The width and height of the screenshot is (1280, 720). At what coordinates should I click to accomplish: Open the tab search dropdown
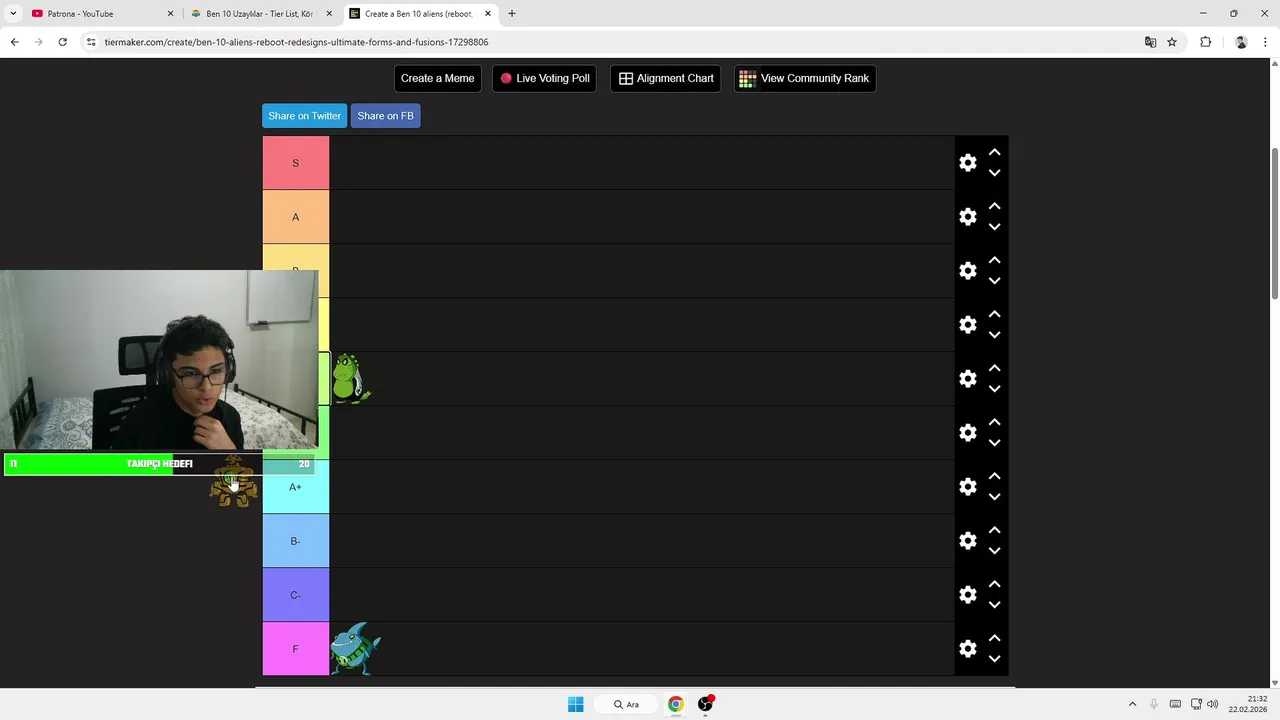coord(13,14)
